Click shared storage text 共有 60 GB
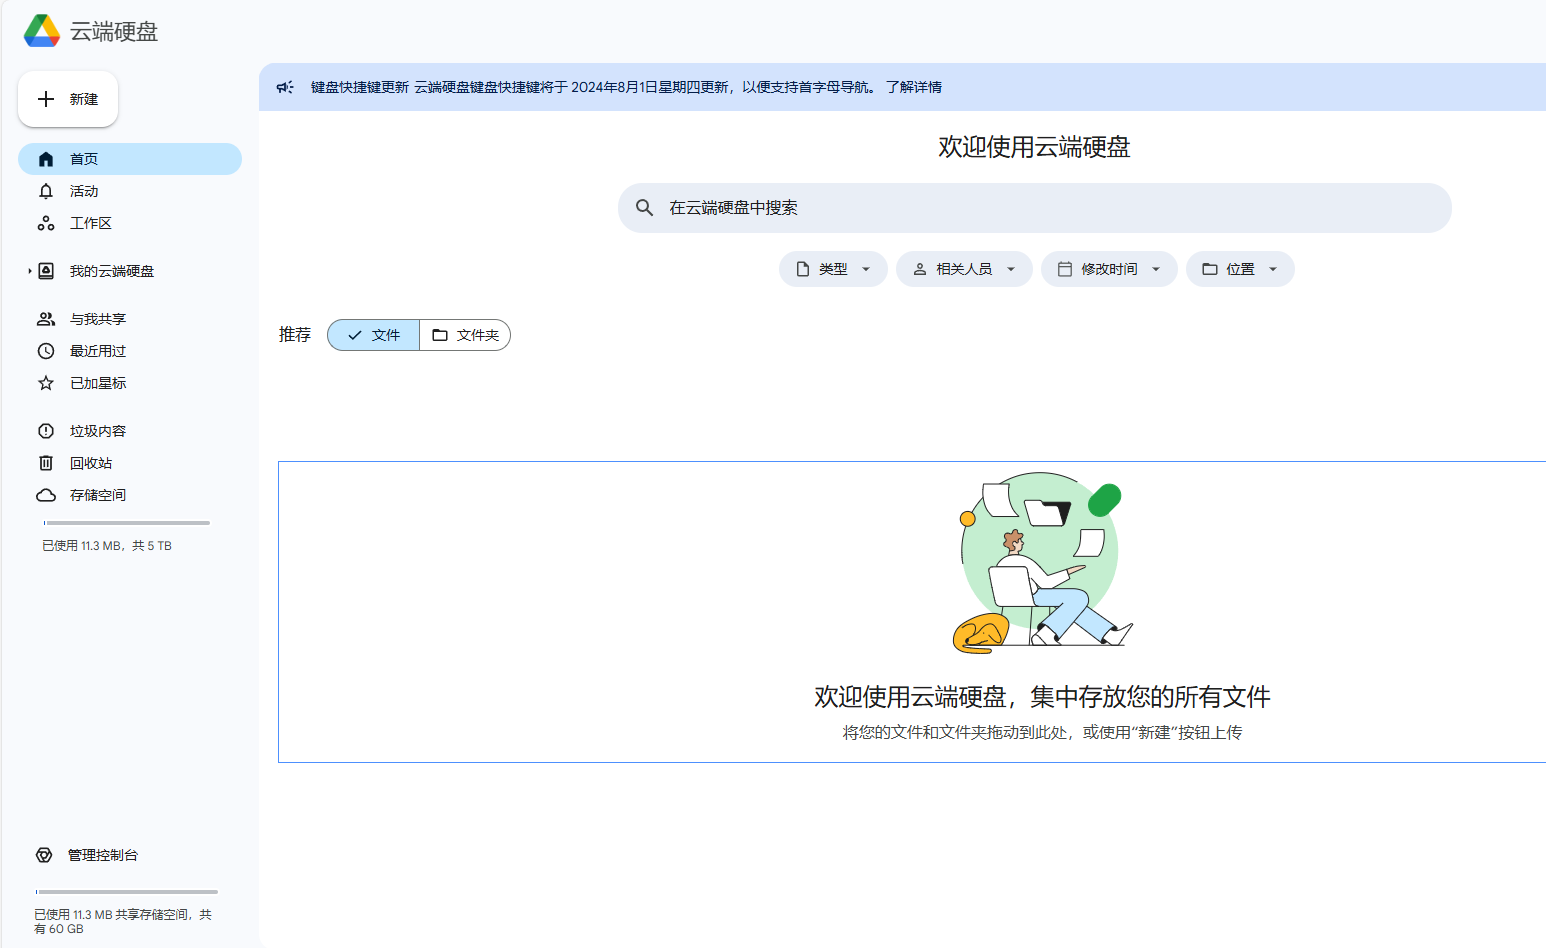This screenshot has height=948, width=1546. [123, 921]
